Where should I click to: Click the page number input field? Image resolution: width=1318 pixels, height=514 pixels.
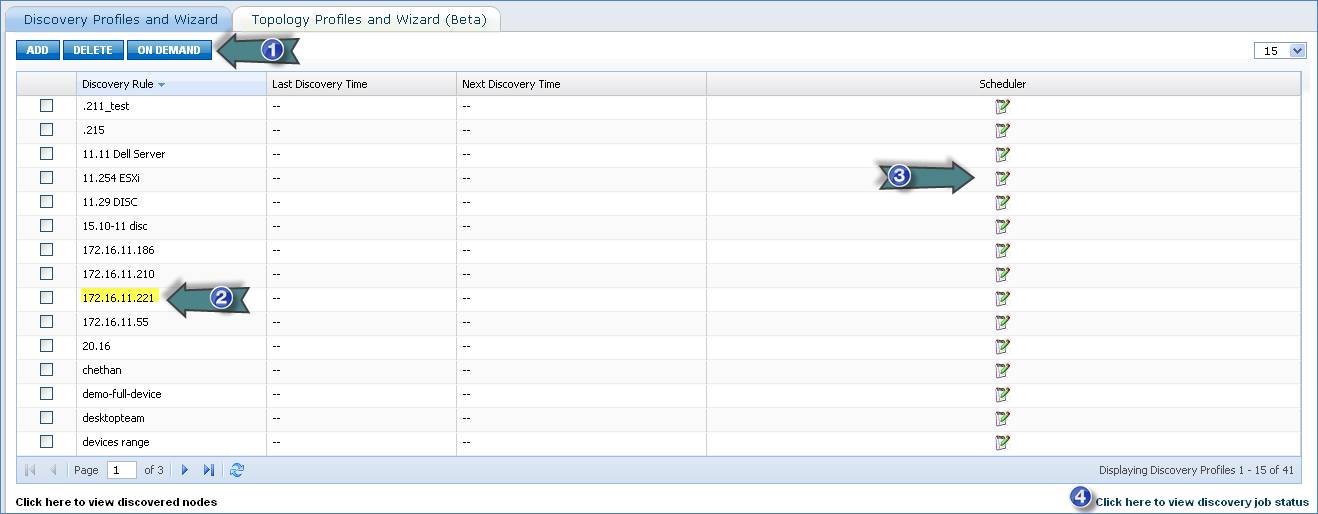[122, 470]
